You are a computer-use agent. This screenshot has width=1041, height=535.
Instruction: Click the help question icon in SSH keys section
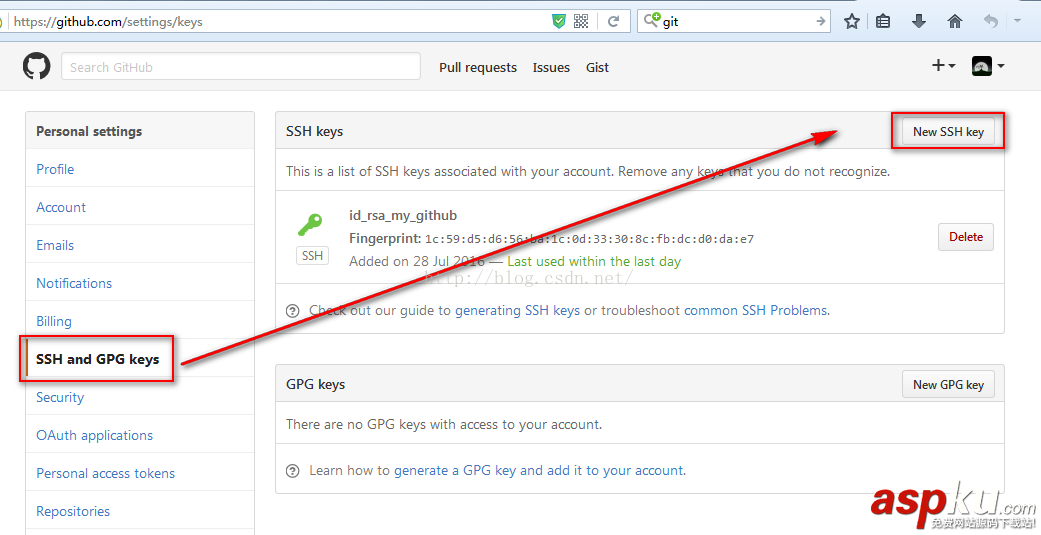coord(292,311)
